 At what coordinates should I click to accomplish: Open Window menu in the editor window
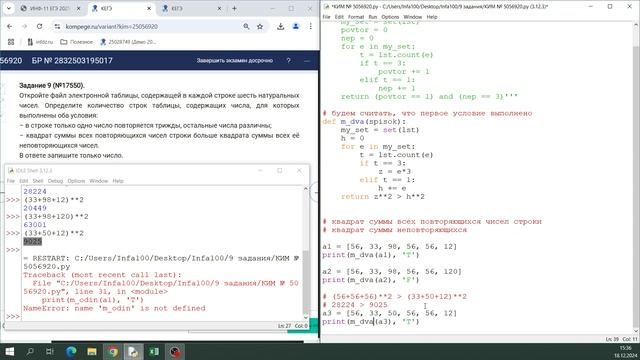(413, 17)
